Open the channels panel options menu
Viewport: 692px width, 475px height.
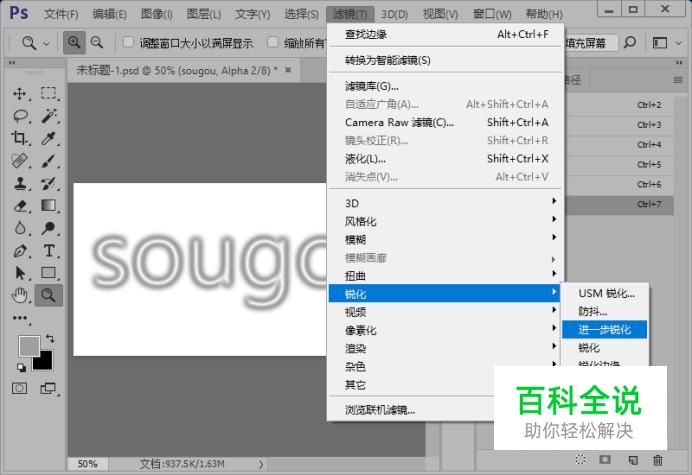coord(678,80)
